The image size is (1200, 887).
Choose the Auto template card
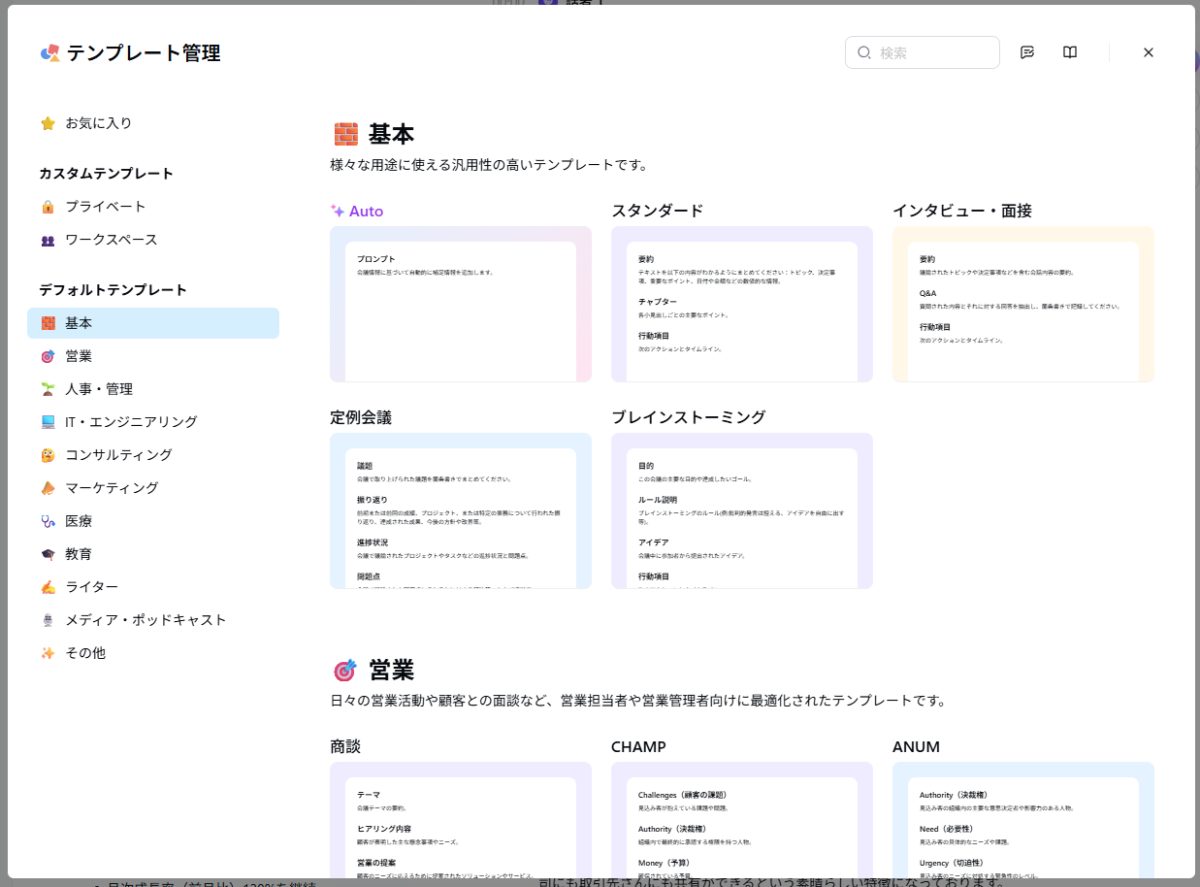(460, 304)
